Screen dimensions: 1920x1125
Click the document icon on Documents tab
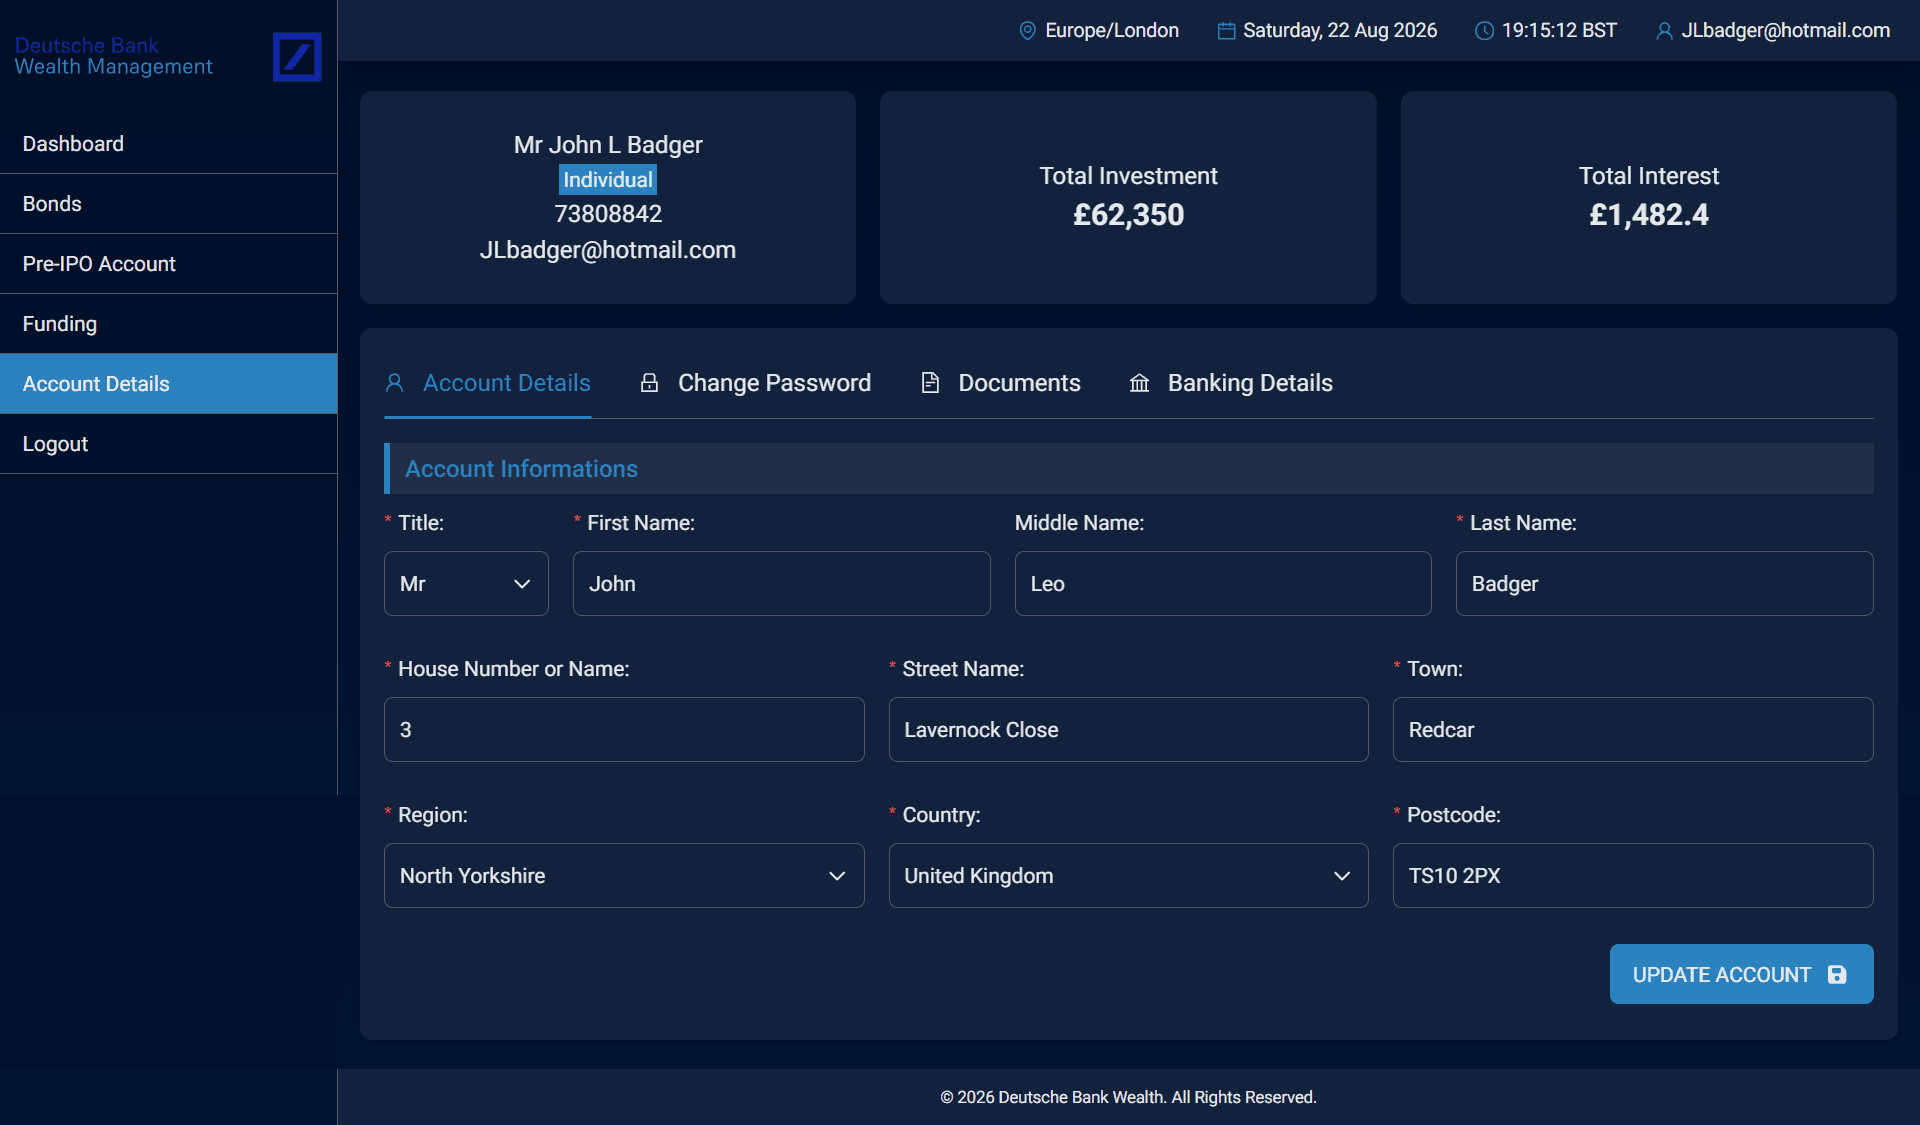pos(930,383)
